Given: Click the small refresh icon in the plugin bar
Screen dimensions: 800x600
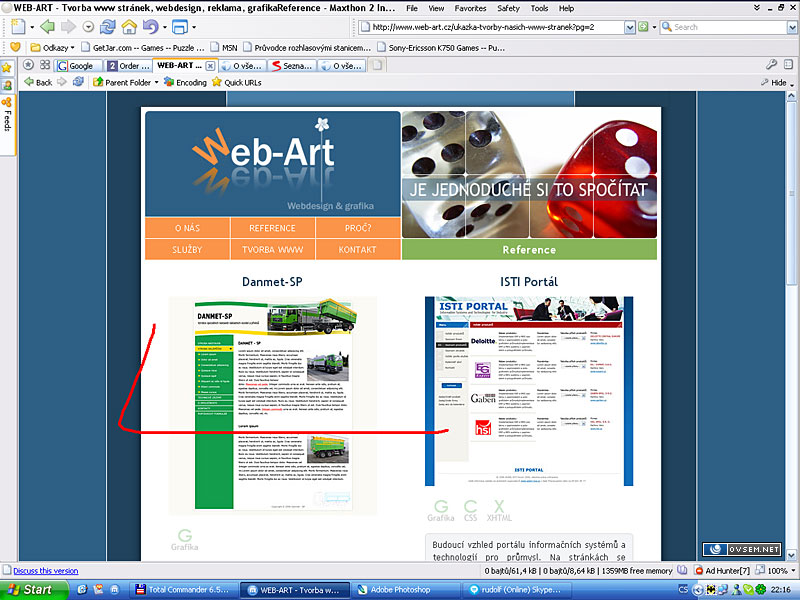Looking at the screenshot, I should 78,82.
